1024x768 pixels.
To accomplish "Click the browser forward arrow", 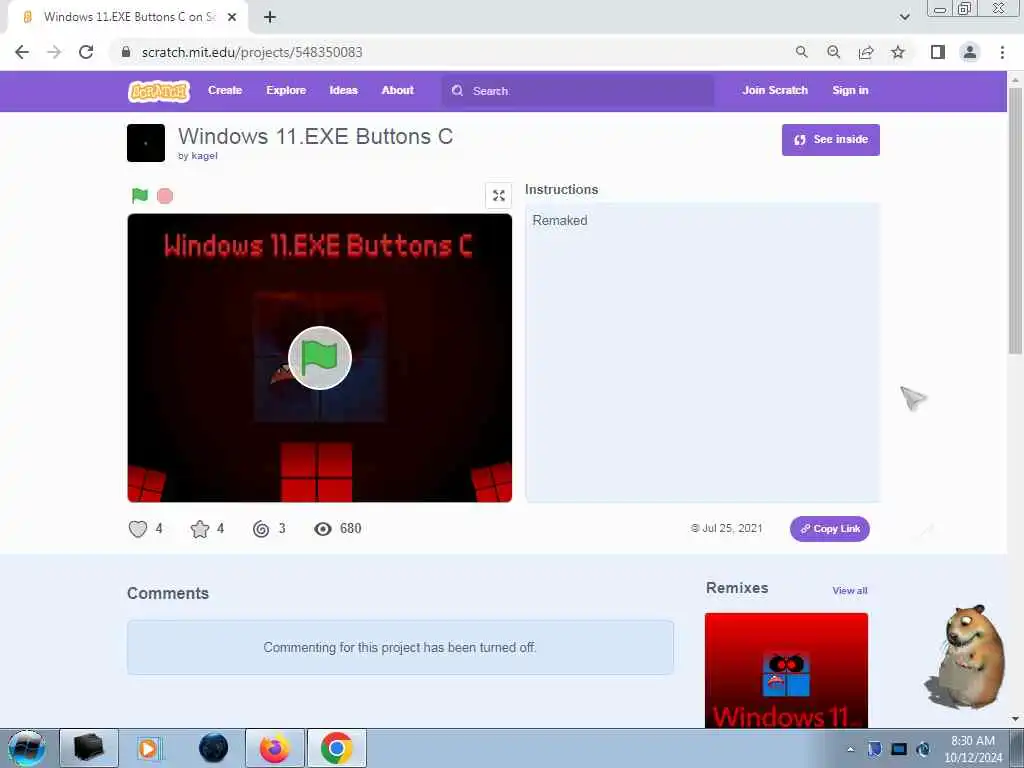I will tap(54, 52).
